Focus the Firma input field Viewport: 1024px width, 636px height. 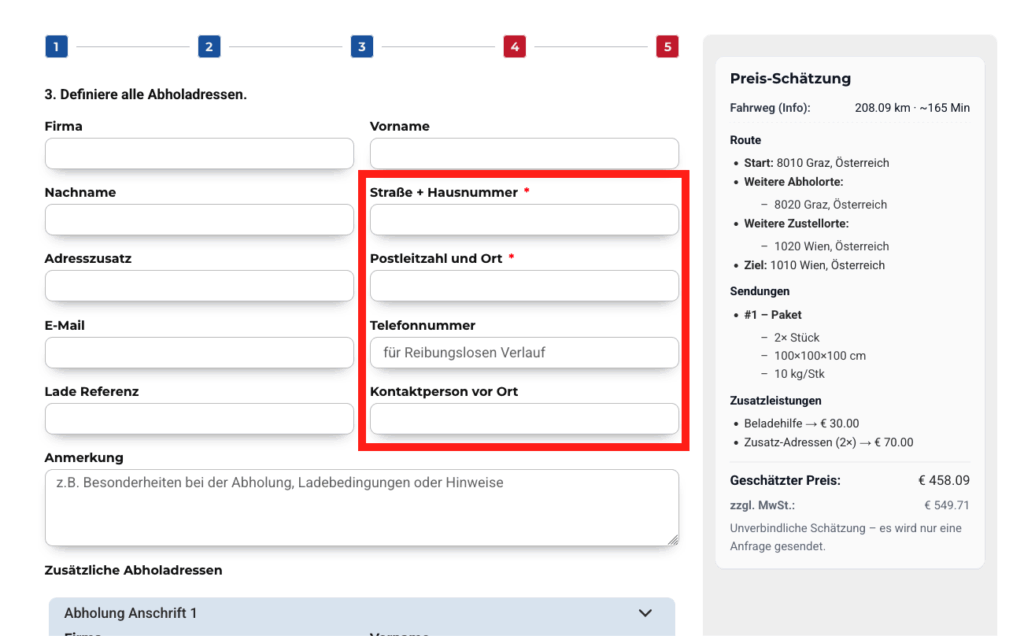[x=199, y=154]
